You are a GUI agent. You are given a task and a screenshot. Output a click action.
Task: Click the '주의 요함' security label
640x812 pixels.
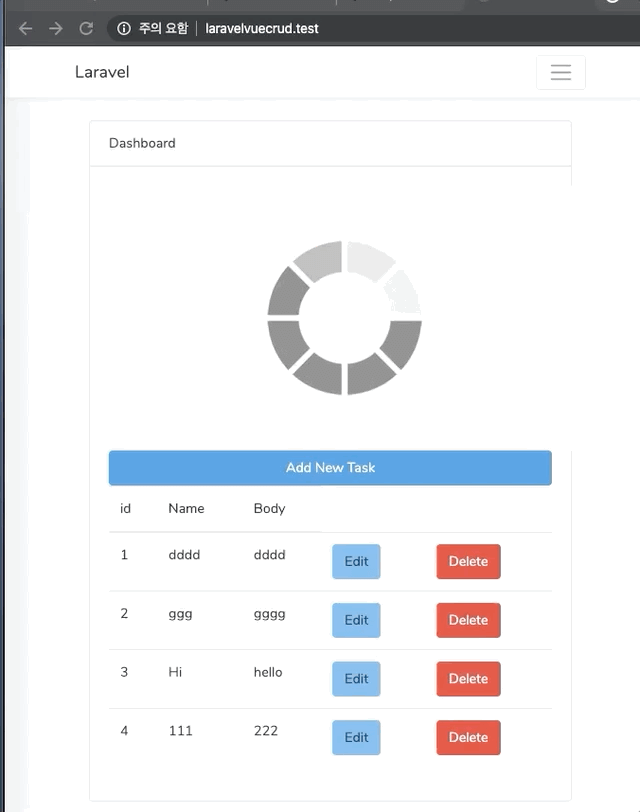pyautogui.click(x=163, y=28)
